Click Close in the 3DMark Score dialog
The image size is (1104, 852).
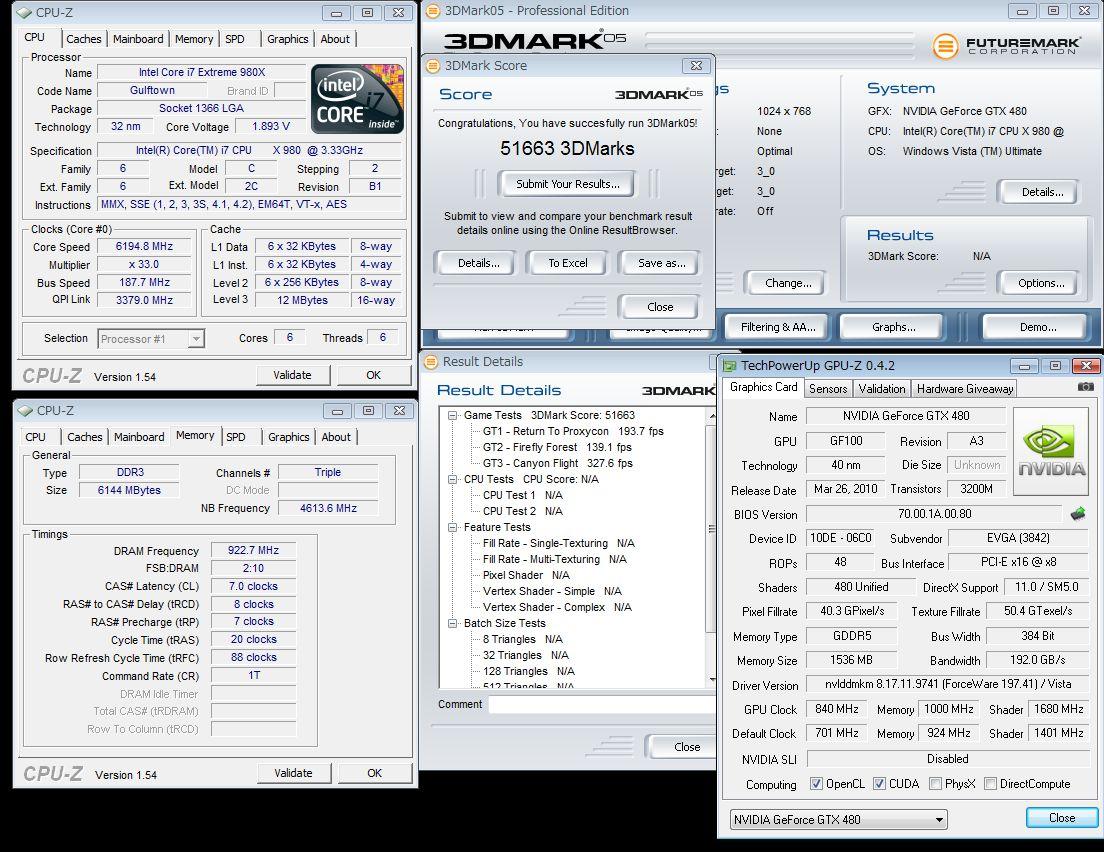(x=660, y=307)
